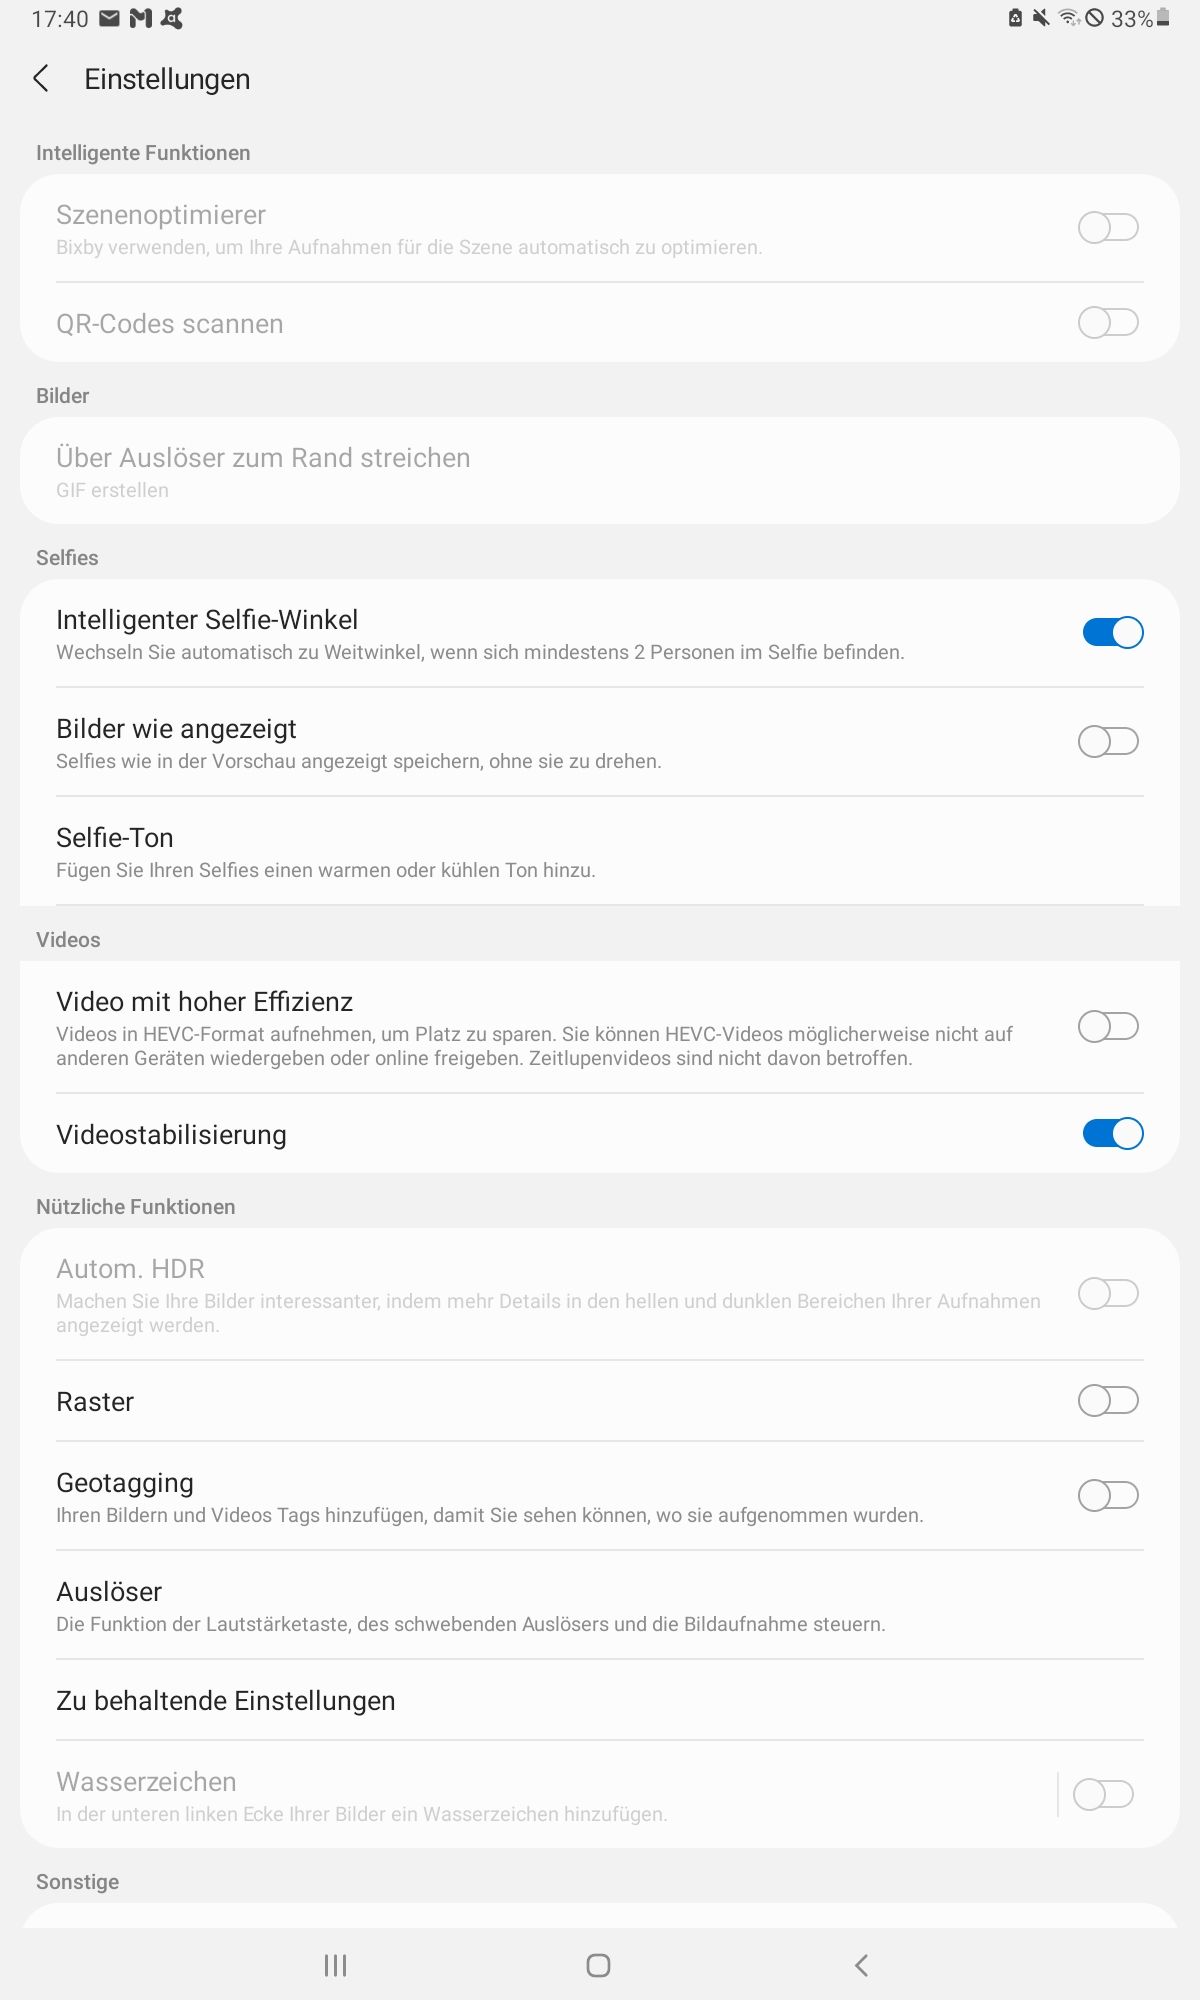Open Über Auslöser zum Rand streichen
This screenshot has height=2000, width=1200.
[x=600, y=471]
